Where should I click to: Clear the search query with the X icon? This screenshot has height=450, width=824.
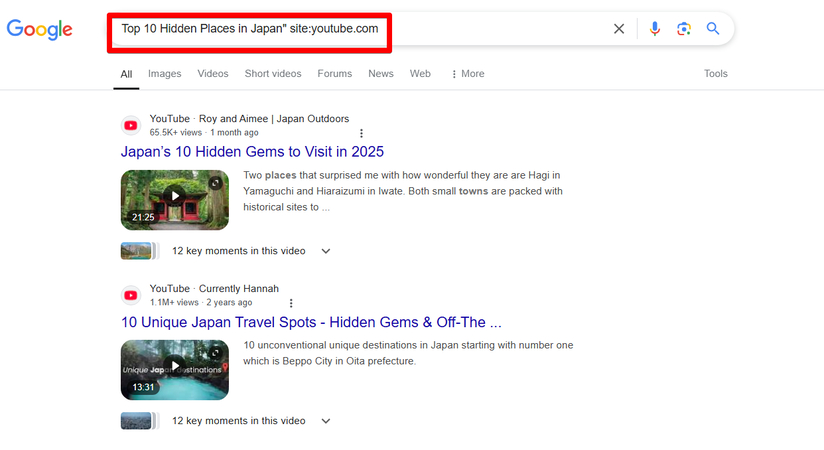[x=619, y=29]
